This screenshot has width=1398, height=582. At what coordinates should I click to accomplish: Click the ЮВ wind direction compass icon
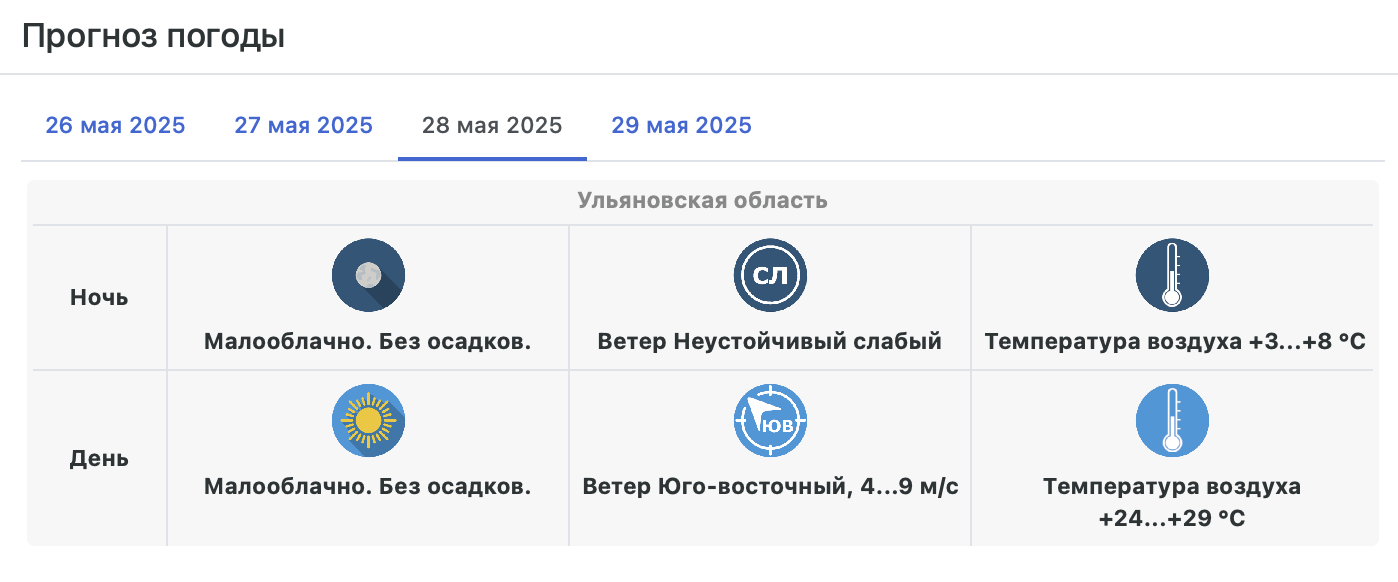tap(770, 421)
